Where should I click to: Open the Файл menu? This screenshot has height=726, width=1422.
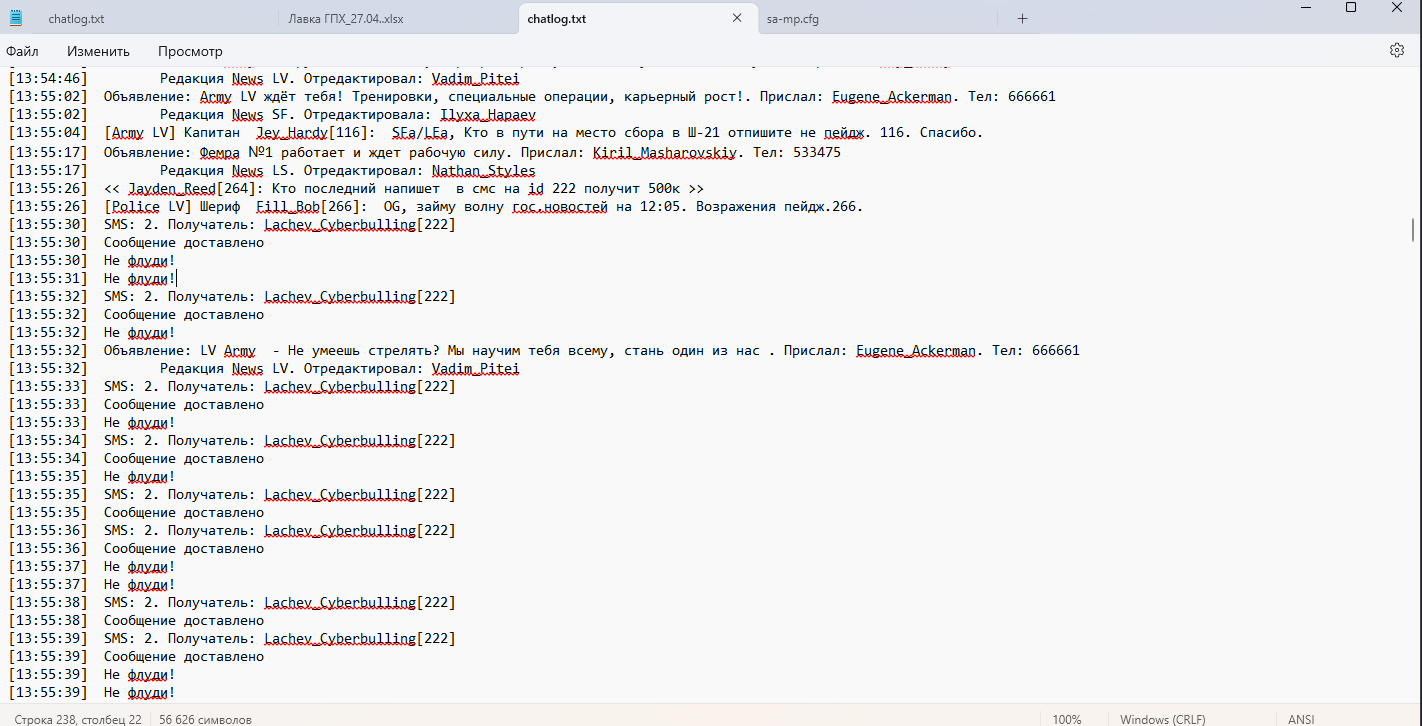[x=22, y=51]
